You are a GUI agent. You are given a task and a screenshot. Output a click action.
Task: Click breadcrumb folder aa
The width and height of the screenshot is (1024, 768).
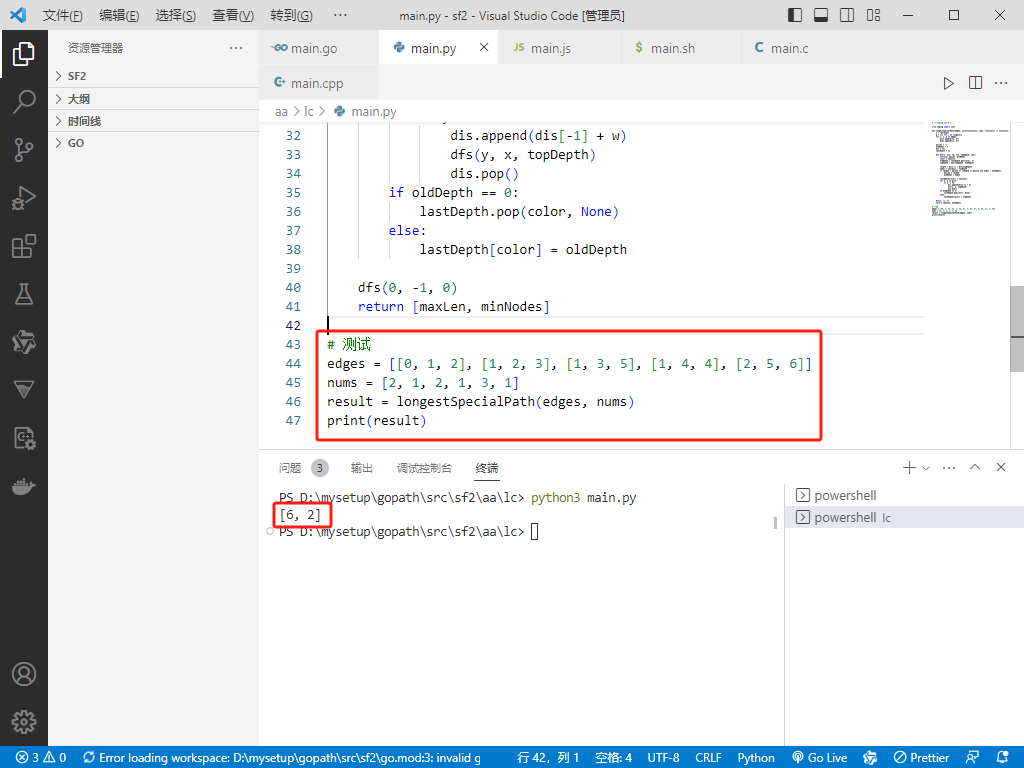(x=281, y=112)
